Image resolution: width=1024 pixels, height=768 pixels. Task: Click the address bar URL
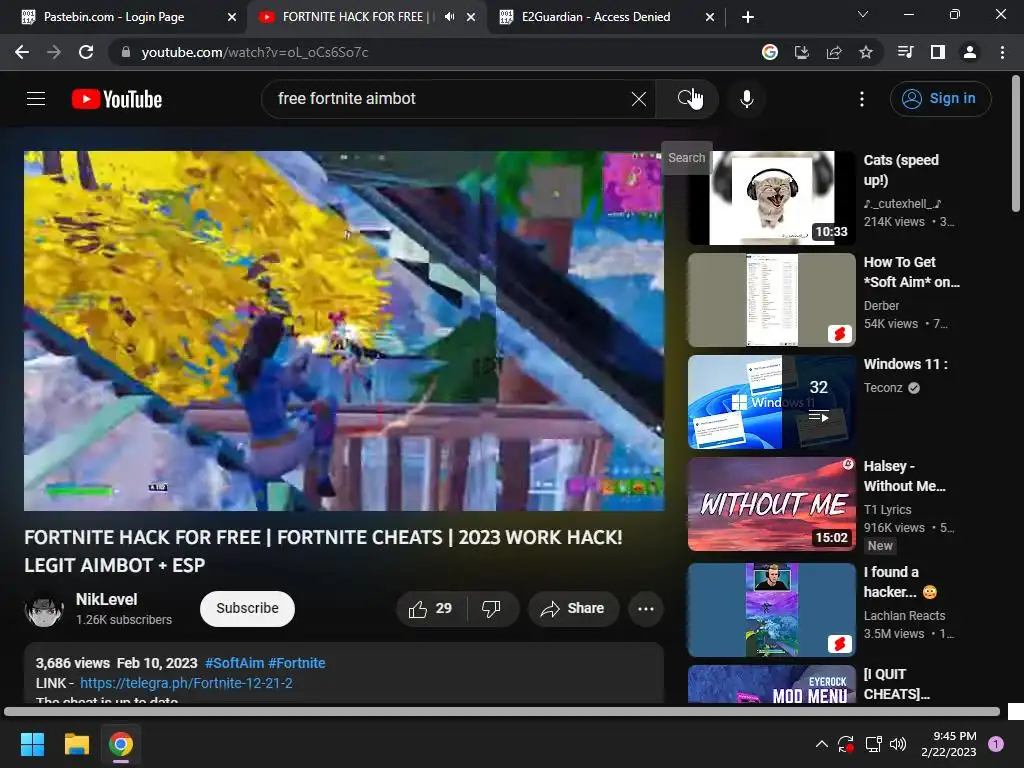coord(255,52)
